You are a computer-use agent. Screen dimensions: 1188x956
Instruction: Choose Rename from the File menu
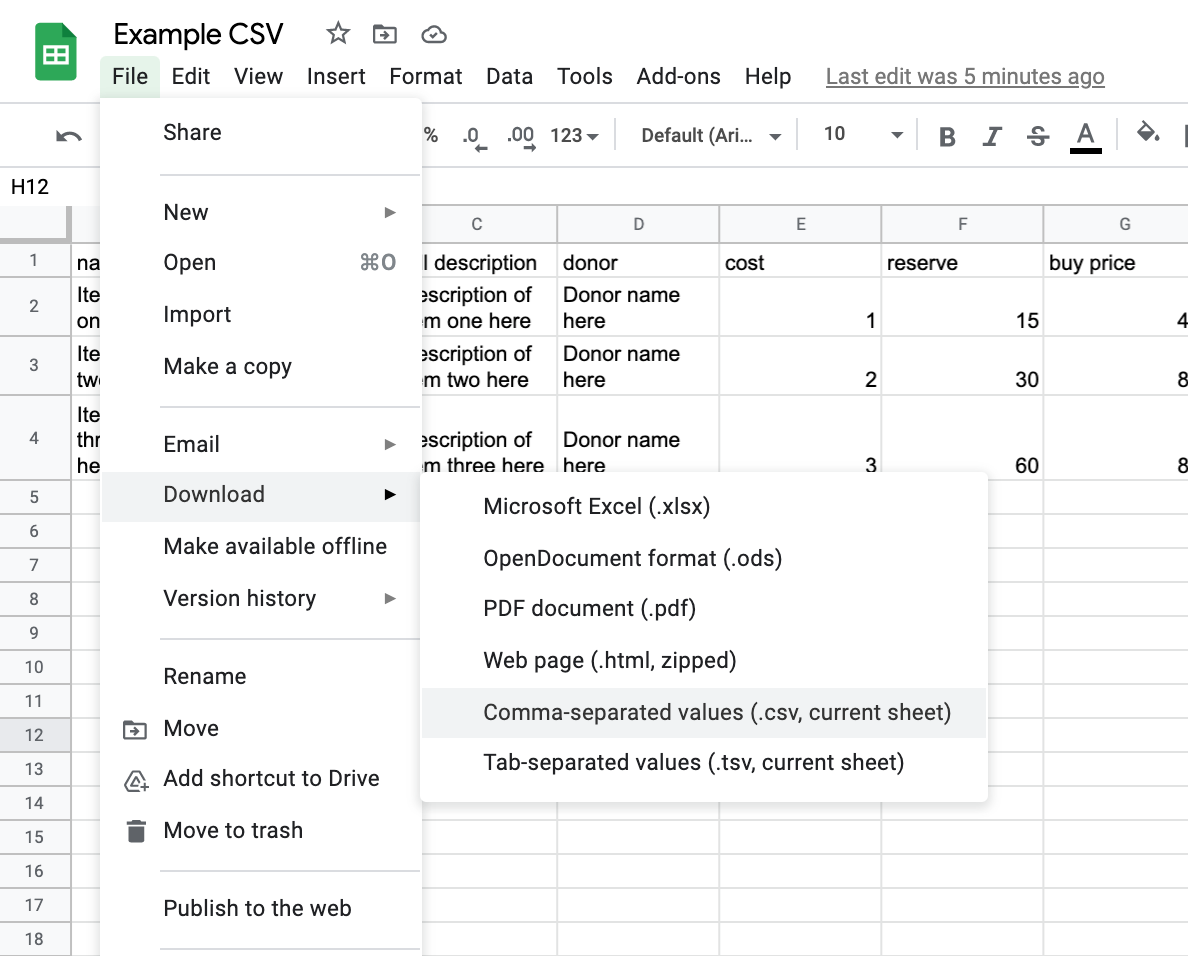pos(261,676)
